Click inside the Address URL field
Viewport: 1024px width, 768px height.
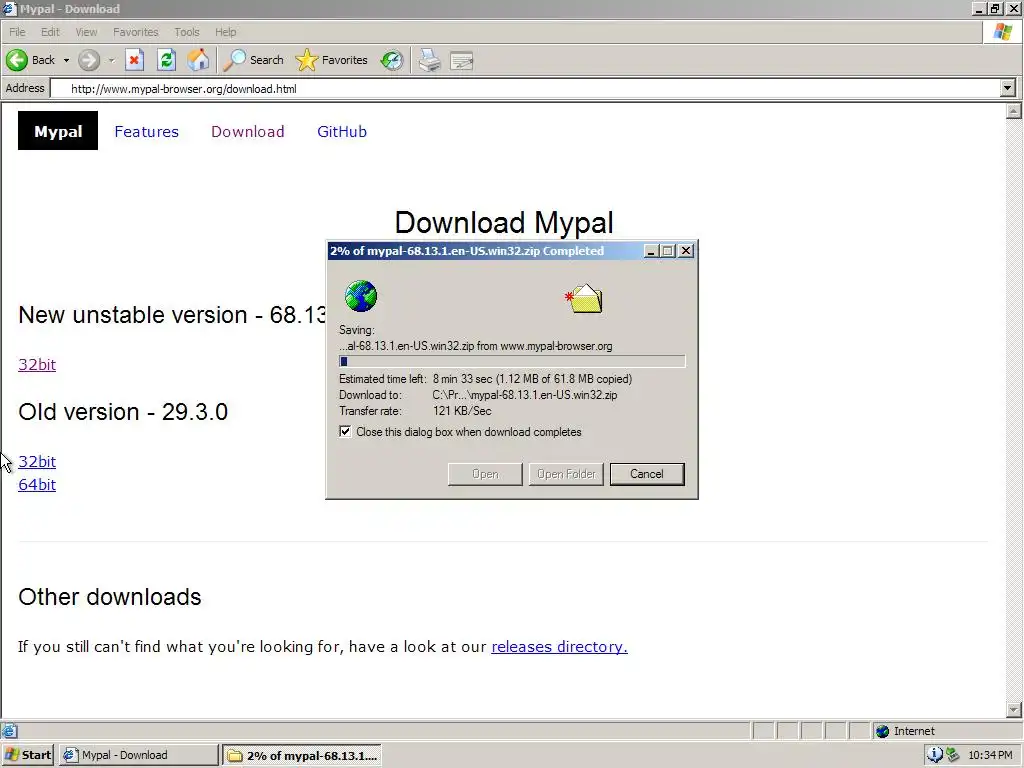pyautogui.click(x=525, y=88)
